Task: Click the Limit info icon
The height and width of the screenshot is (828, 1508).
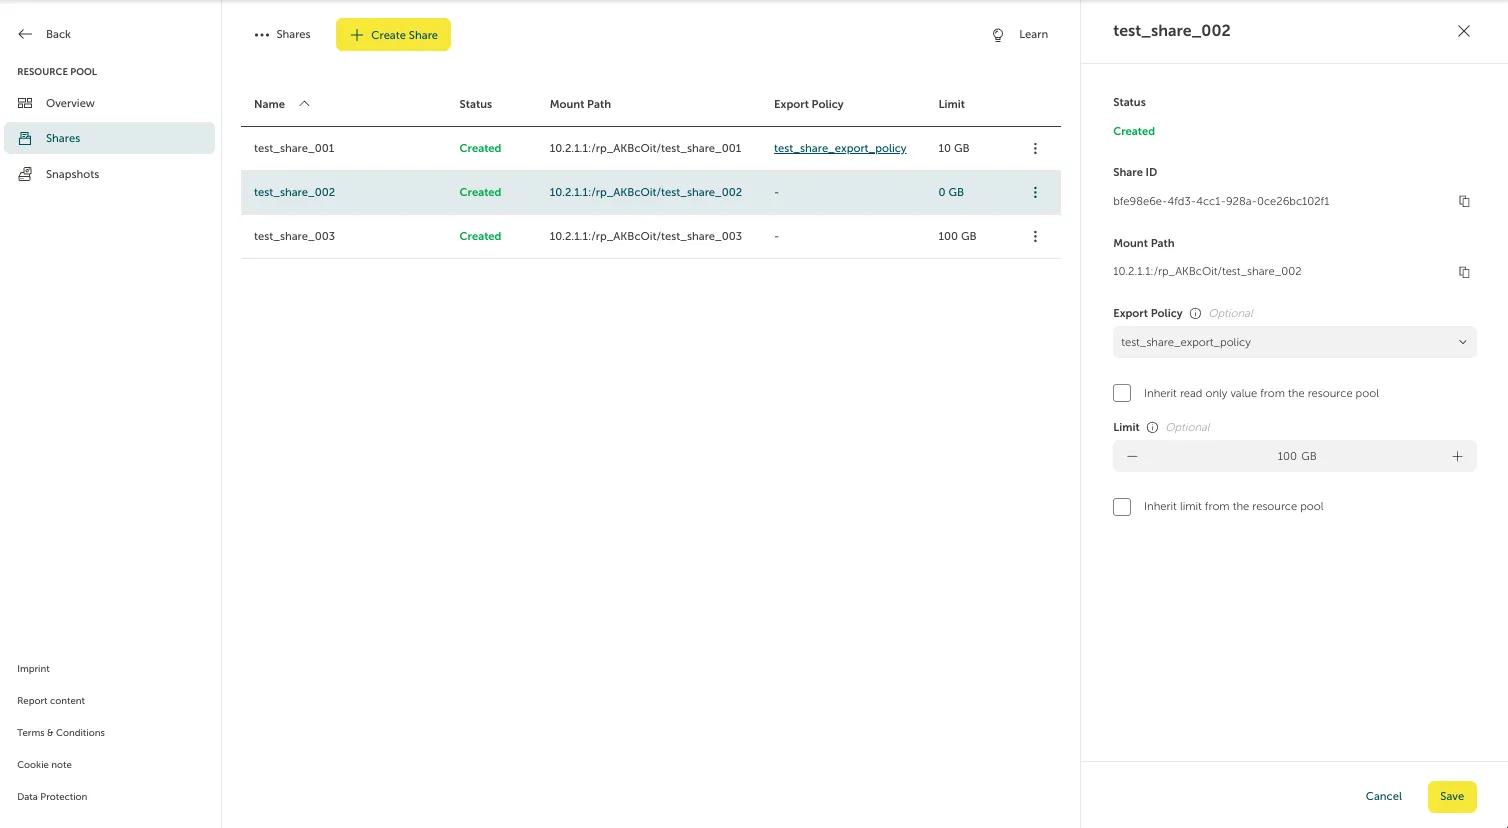Action: click(1152, 428)
